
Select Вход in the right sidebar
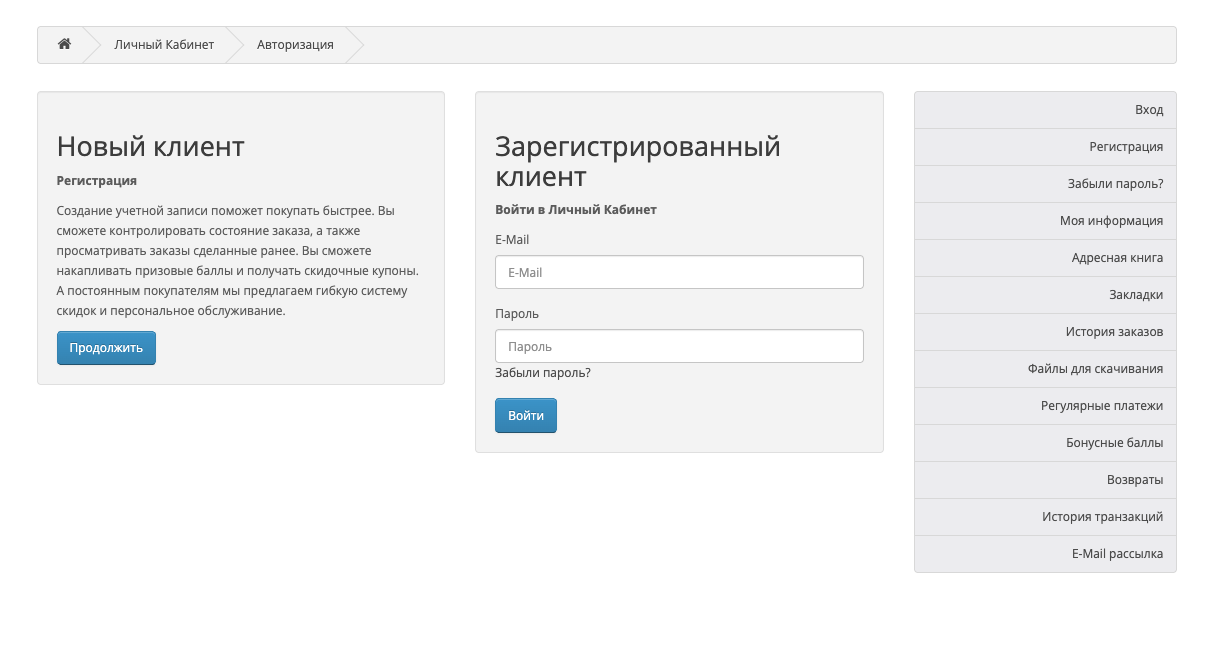pos(1148,110)
